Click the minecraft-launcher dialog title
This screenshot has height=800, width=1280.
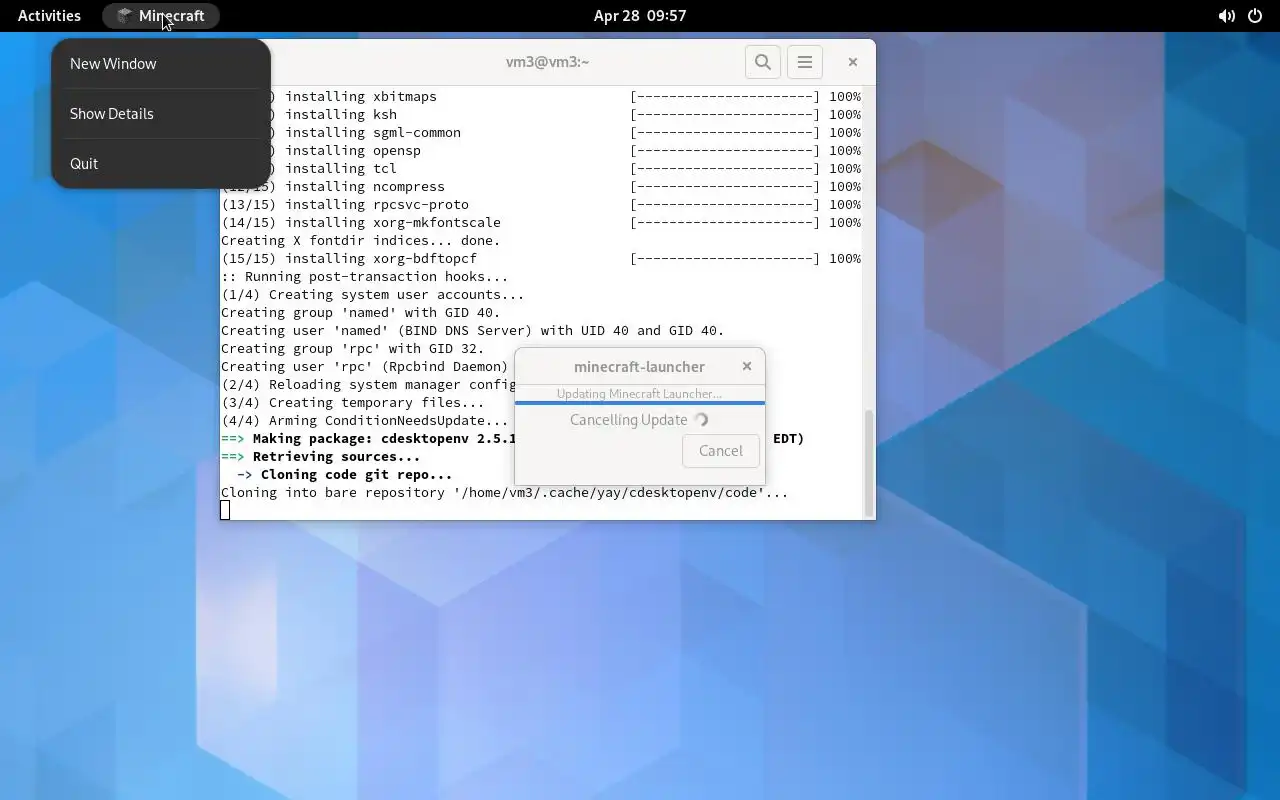pos(639,367)
